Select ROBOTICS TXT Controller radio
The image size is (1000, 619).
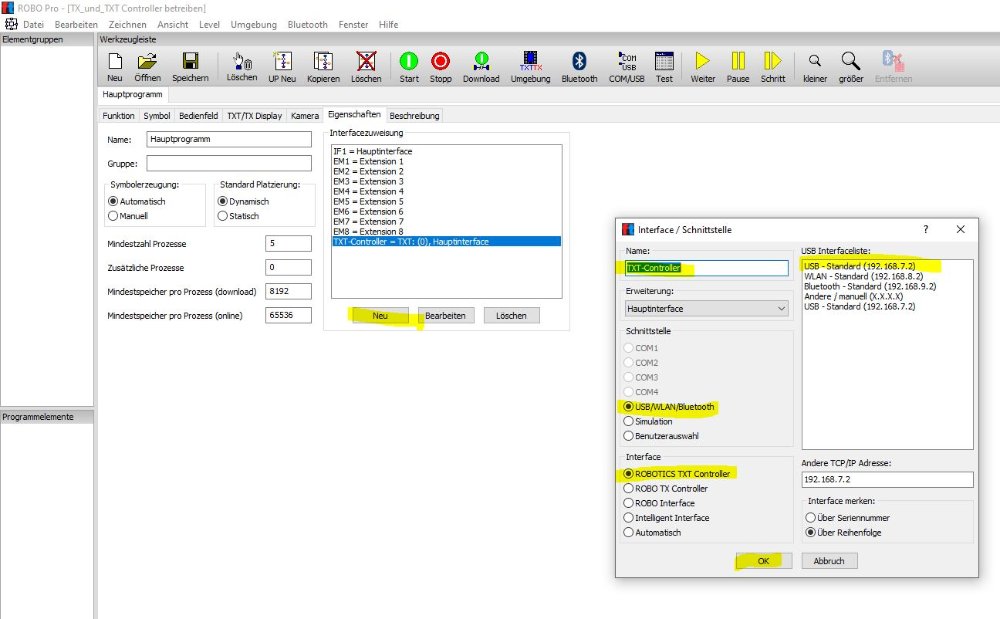(628, 474)
